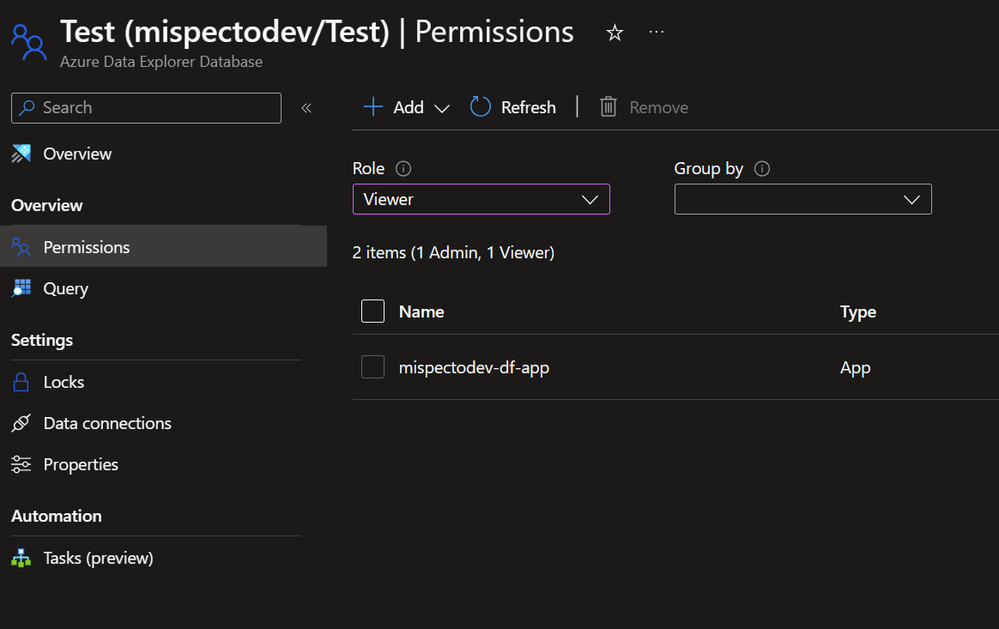
Task: Open Locks settings page
Action: (x=63, y=382)
